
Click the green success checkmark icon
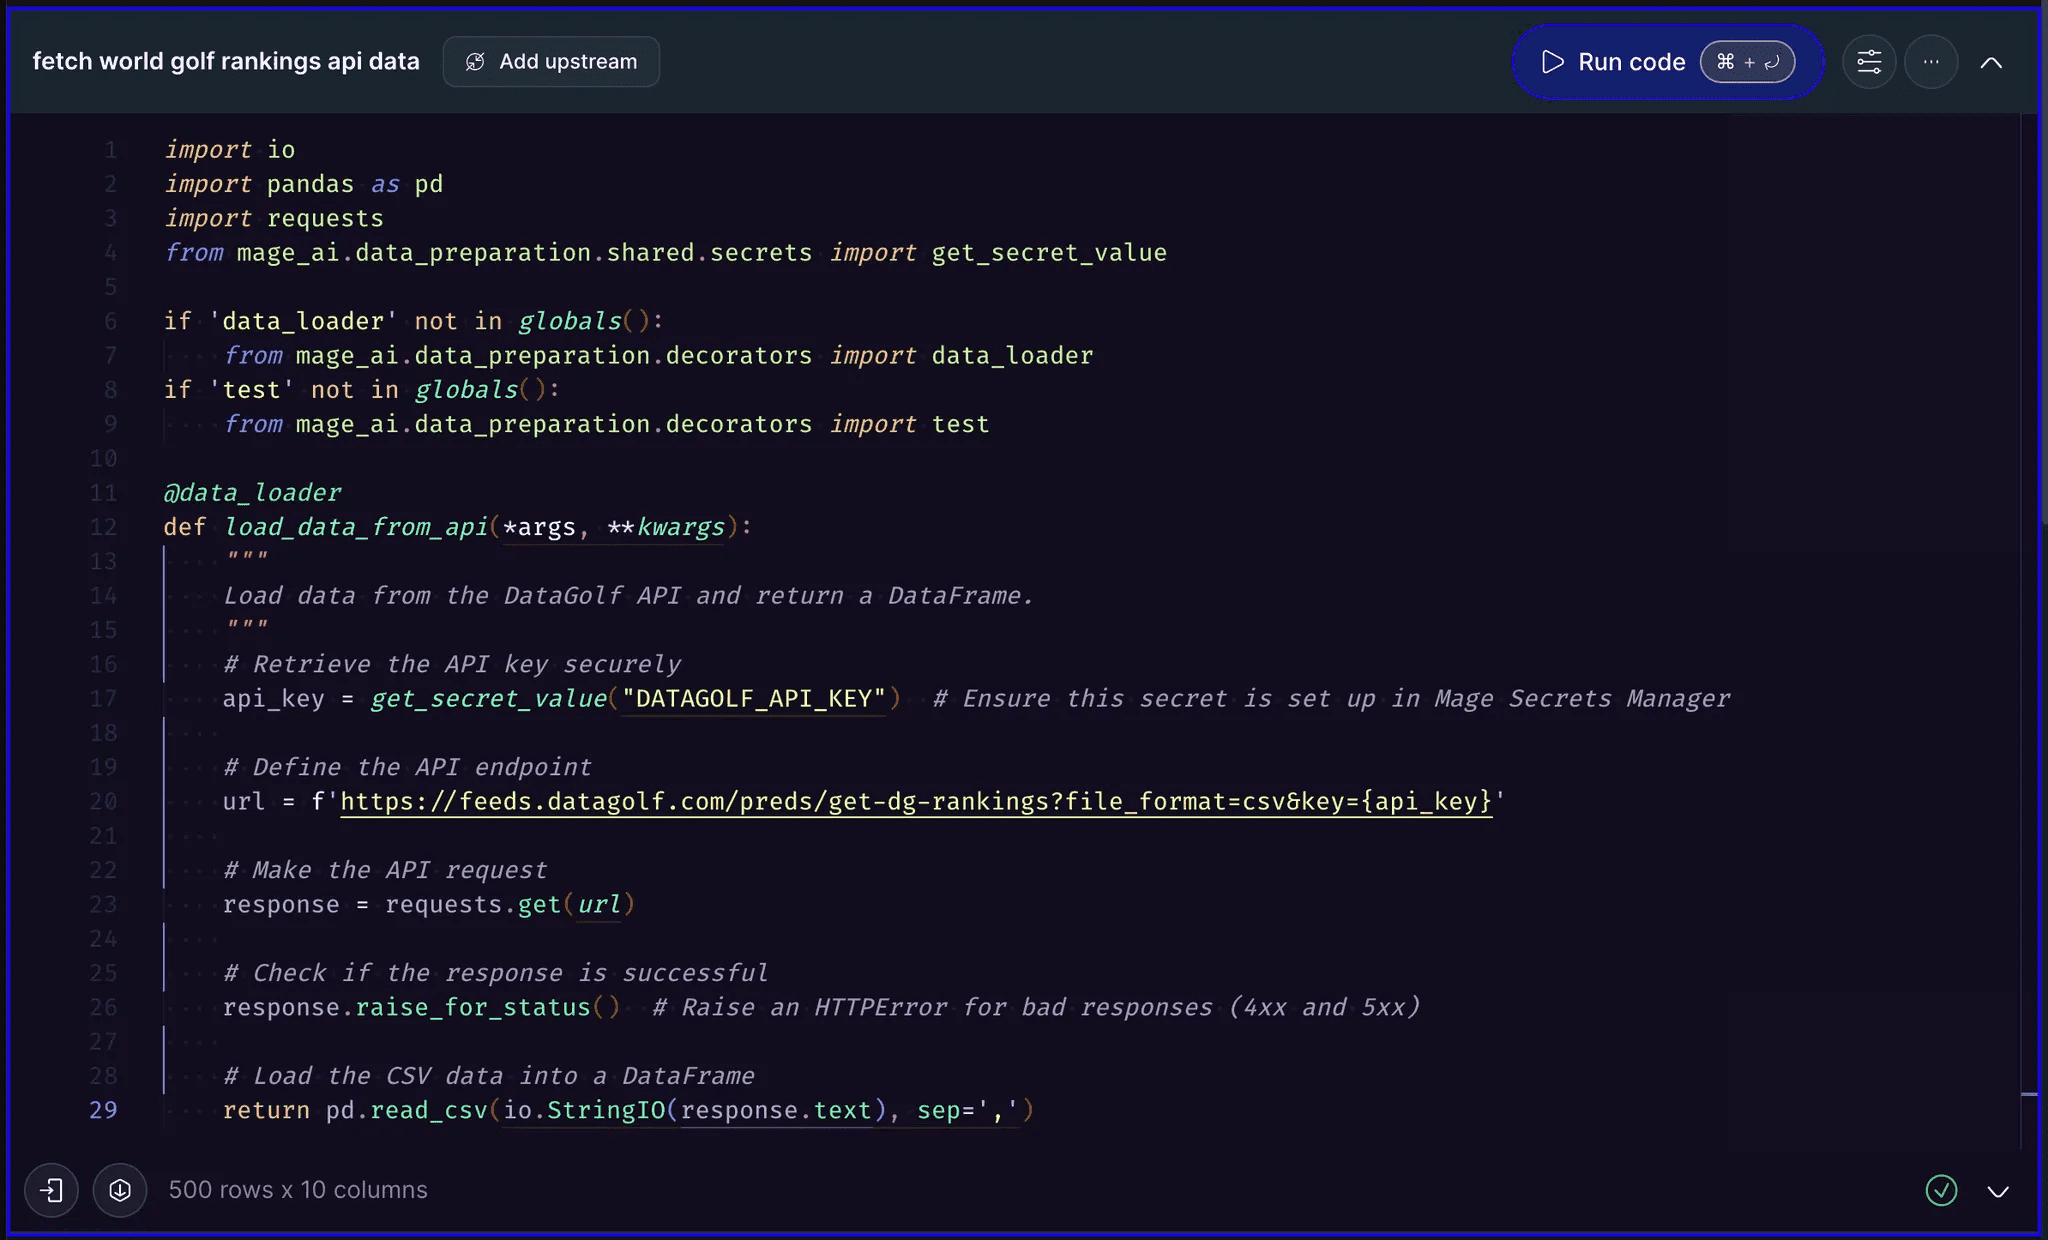point(1941,1190)
